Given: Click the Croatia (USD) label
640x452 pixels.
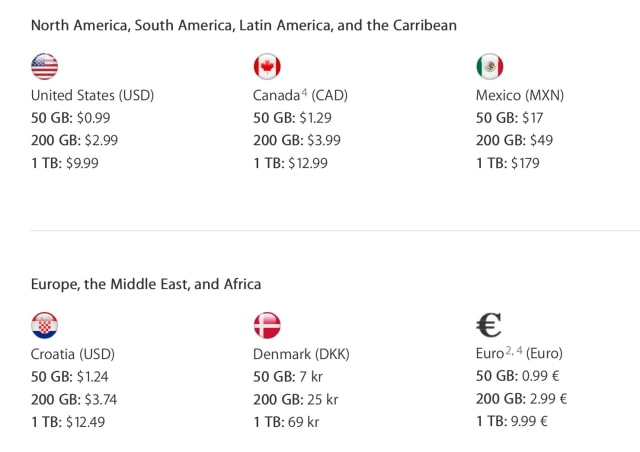Looking at the screenshot, I should click(73, 354).
